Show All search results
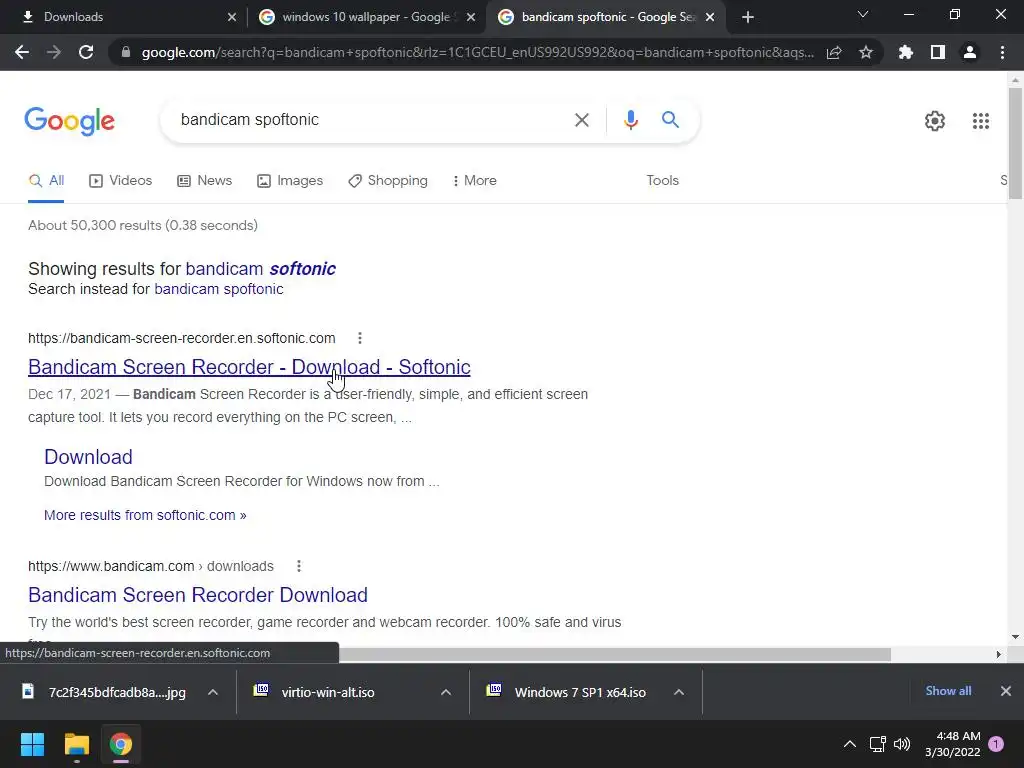1024x768 pixels. (x=46, y=180)
